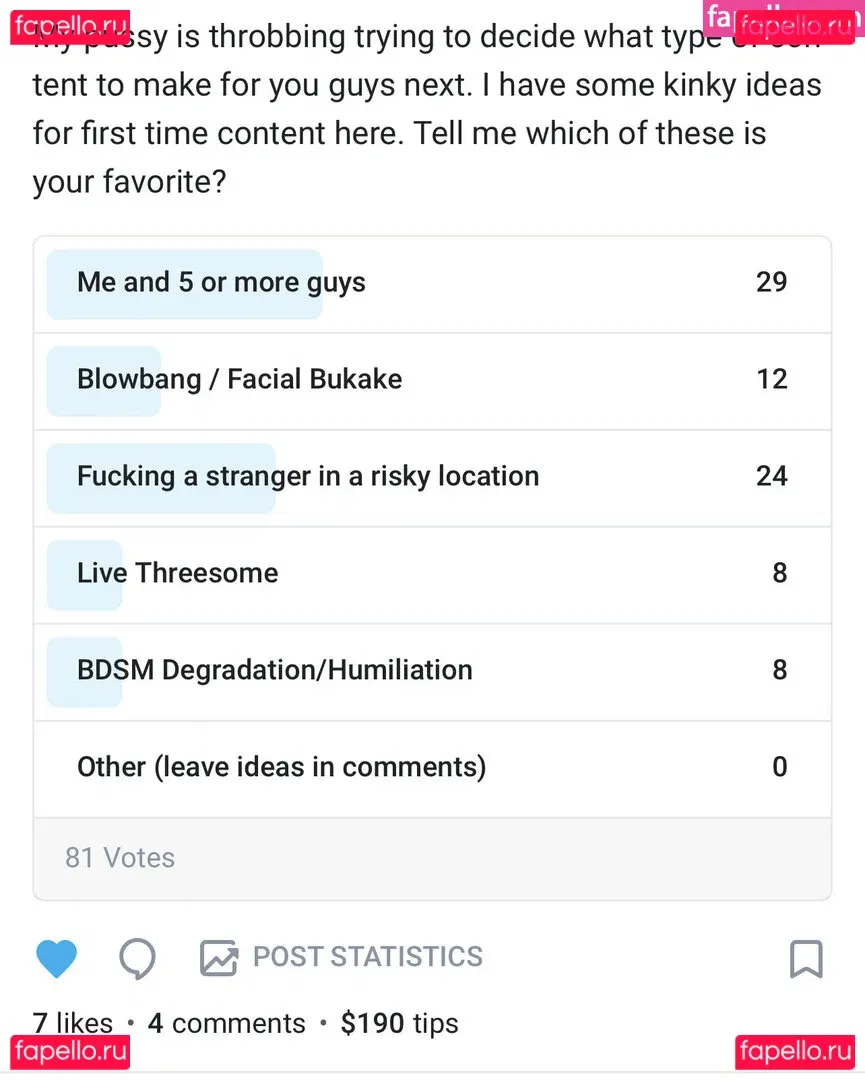Image resolution: width=865 pixels, height=1080 pixels.
Task: Select the 'BDSM Degradation/Humiliation' poll option
Action: click(x=432, y=671)
